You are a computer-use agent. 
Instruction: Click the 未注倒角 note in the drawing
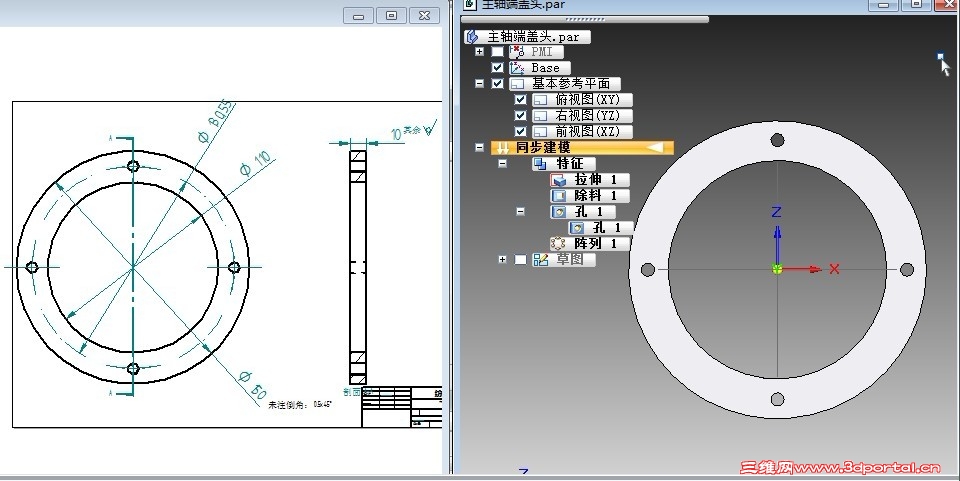pyautogui.click(x=300, y=405)
